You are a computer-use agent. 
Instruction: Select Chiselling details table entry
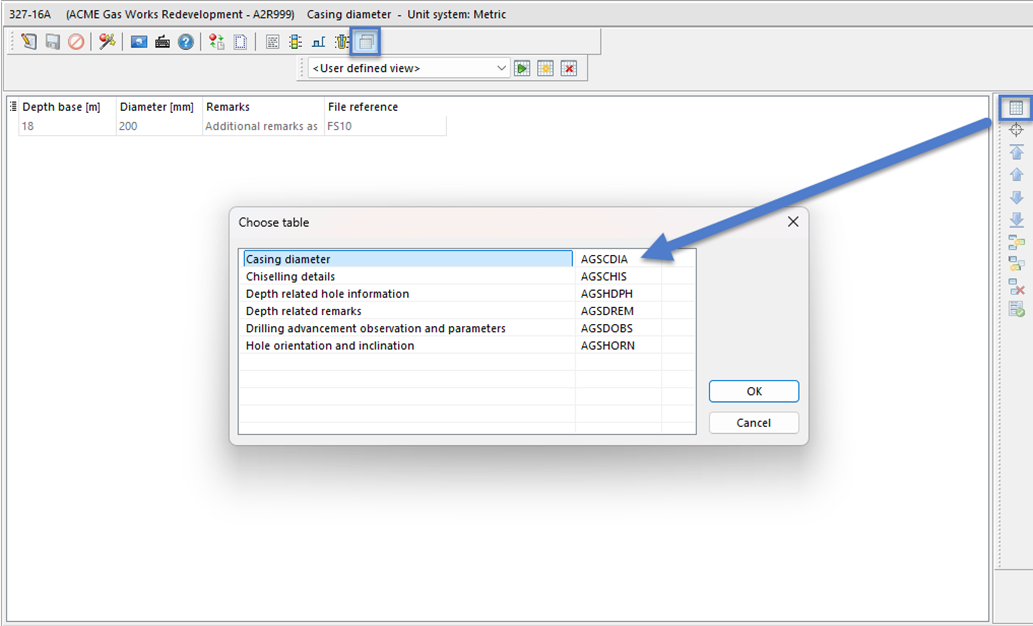tap(290, 277)
